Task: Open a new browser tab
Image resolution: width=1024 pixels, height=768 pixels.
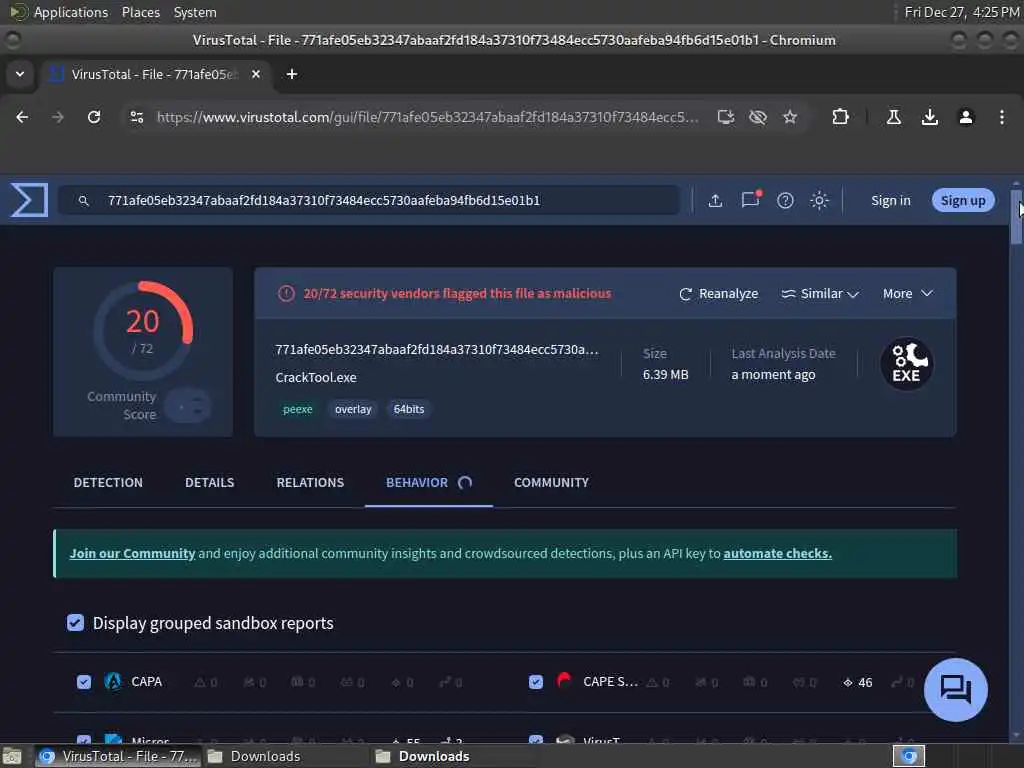Action: point(292,74)
